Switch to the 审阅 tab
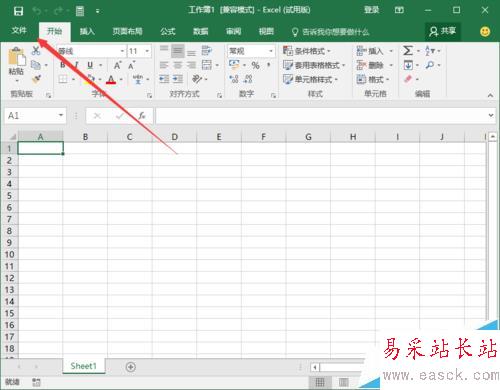Screen dimensions: 500x390 pos(233,31)
